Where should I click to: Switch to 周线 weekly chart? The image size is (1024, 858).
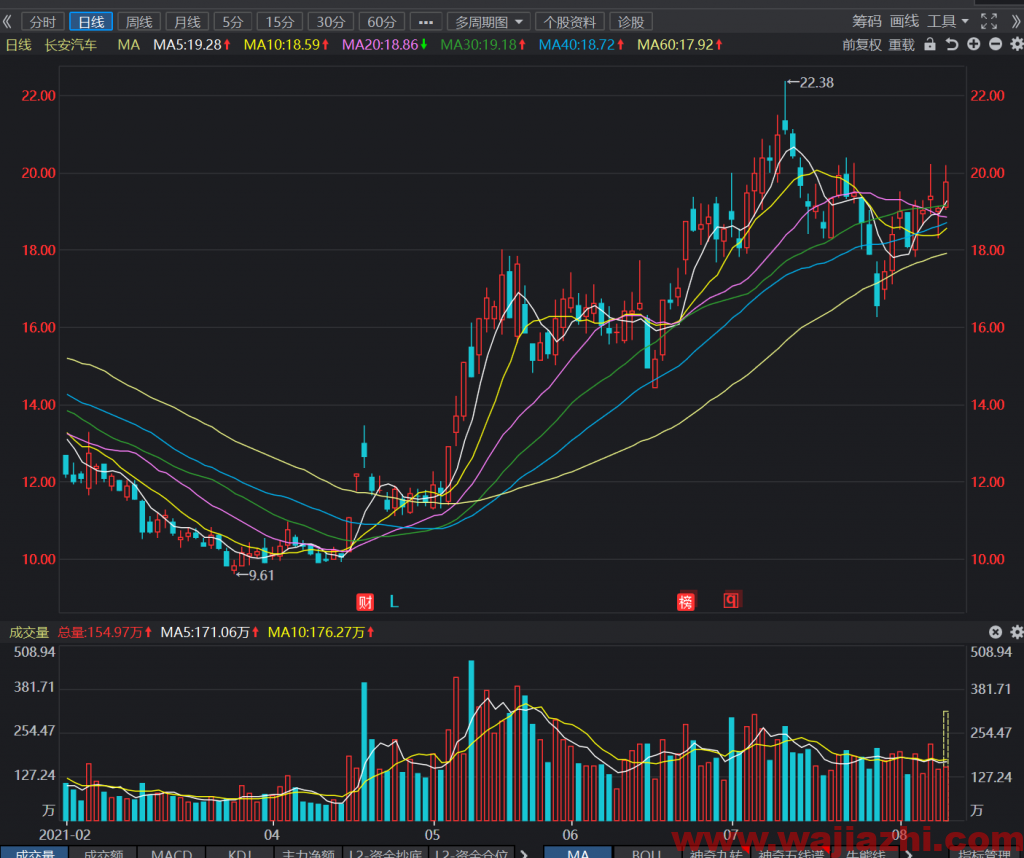(x=139, y=22)
